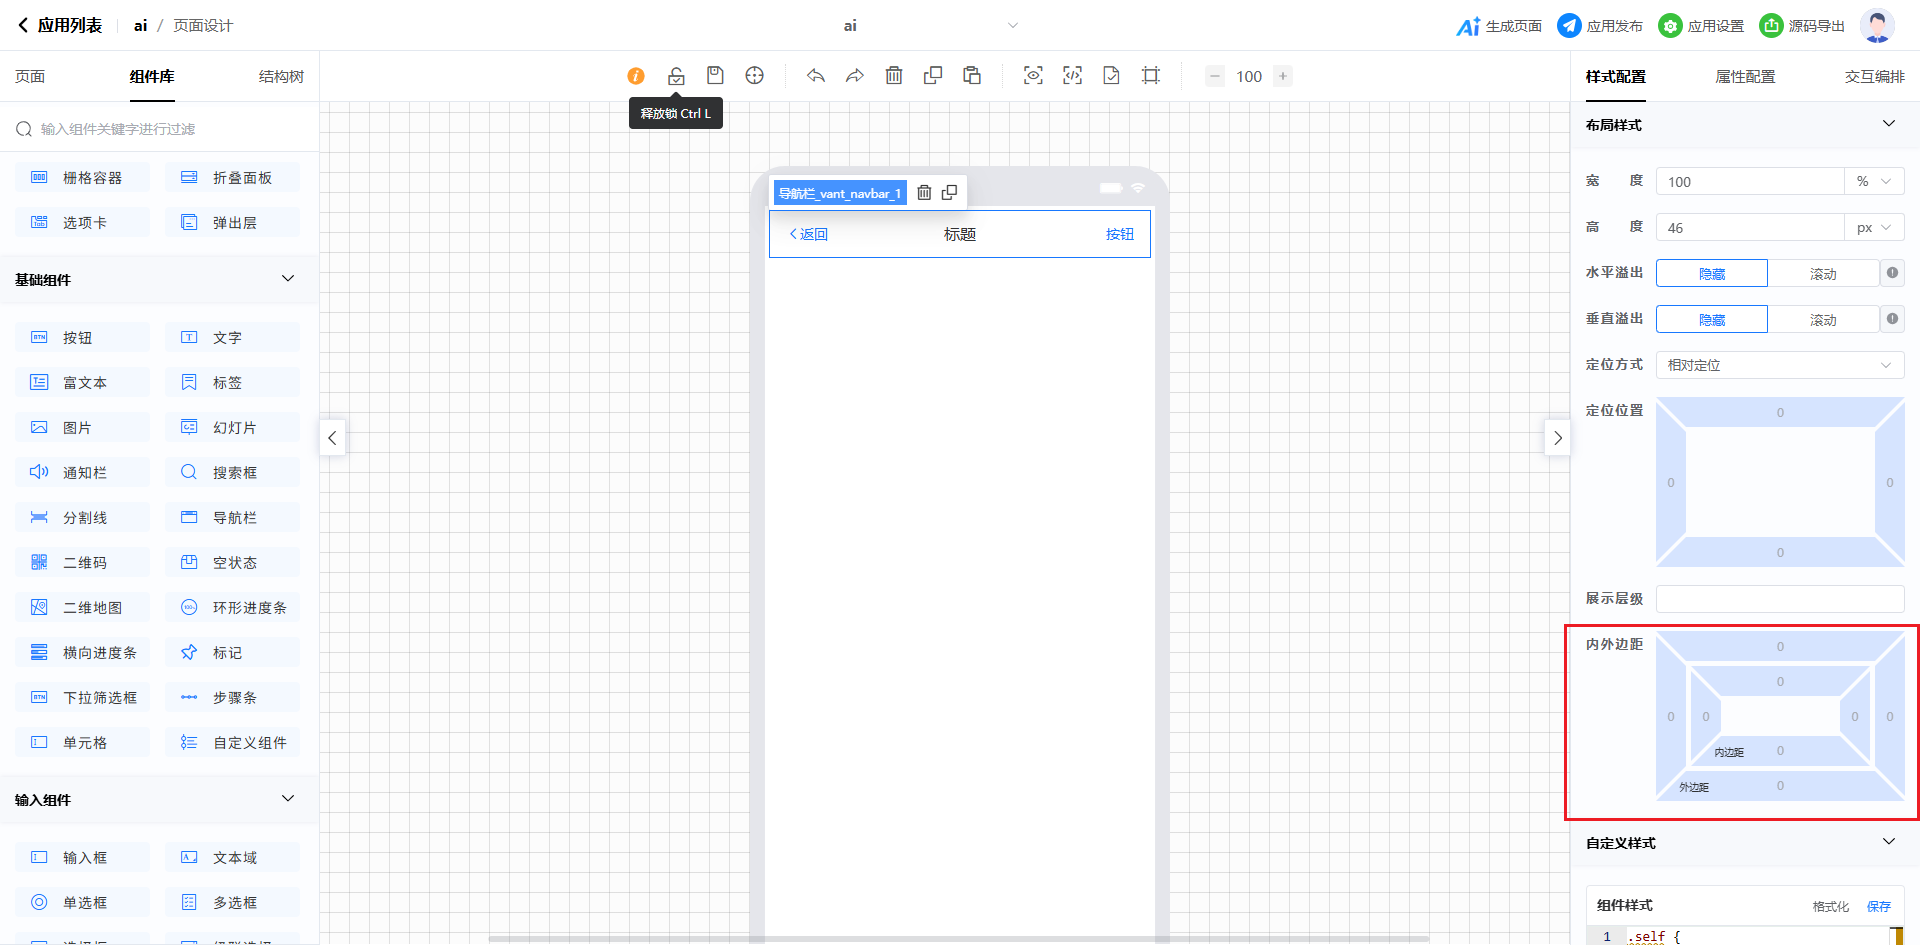Click the save icon in the toolbar
1920x945 pixels.
(715, 76)
